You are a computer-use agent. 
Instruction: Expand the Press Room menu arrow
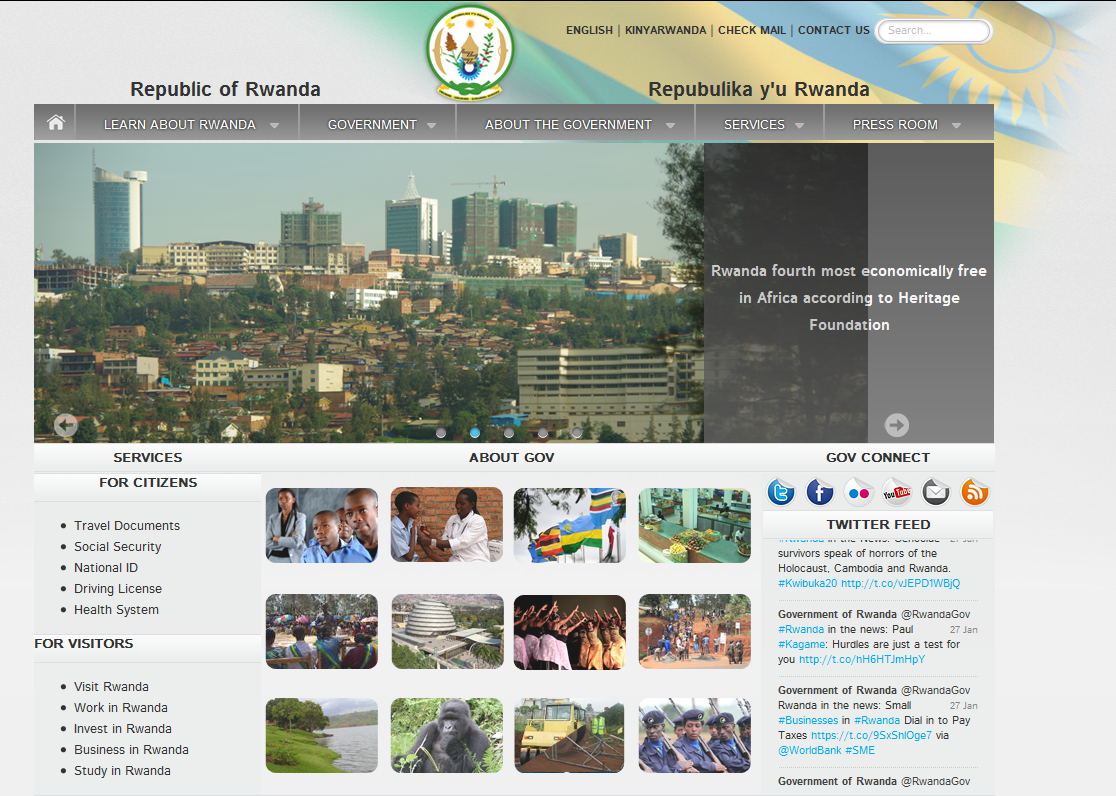tap(957, 125)
